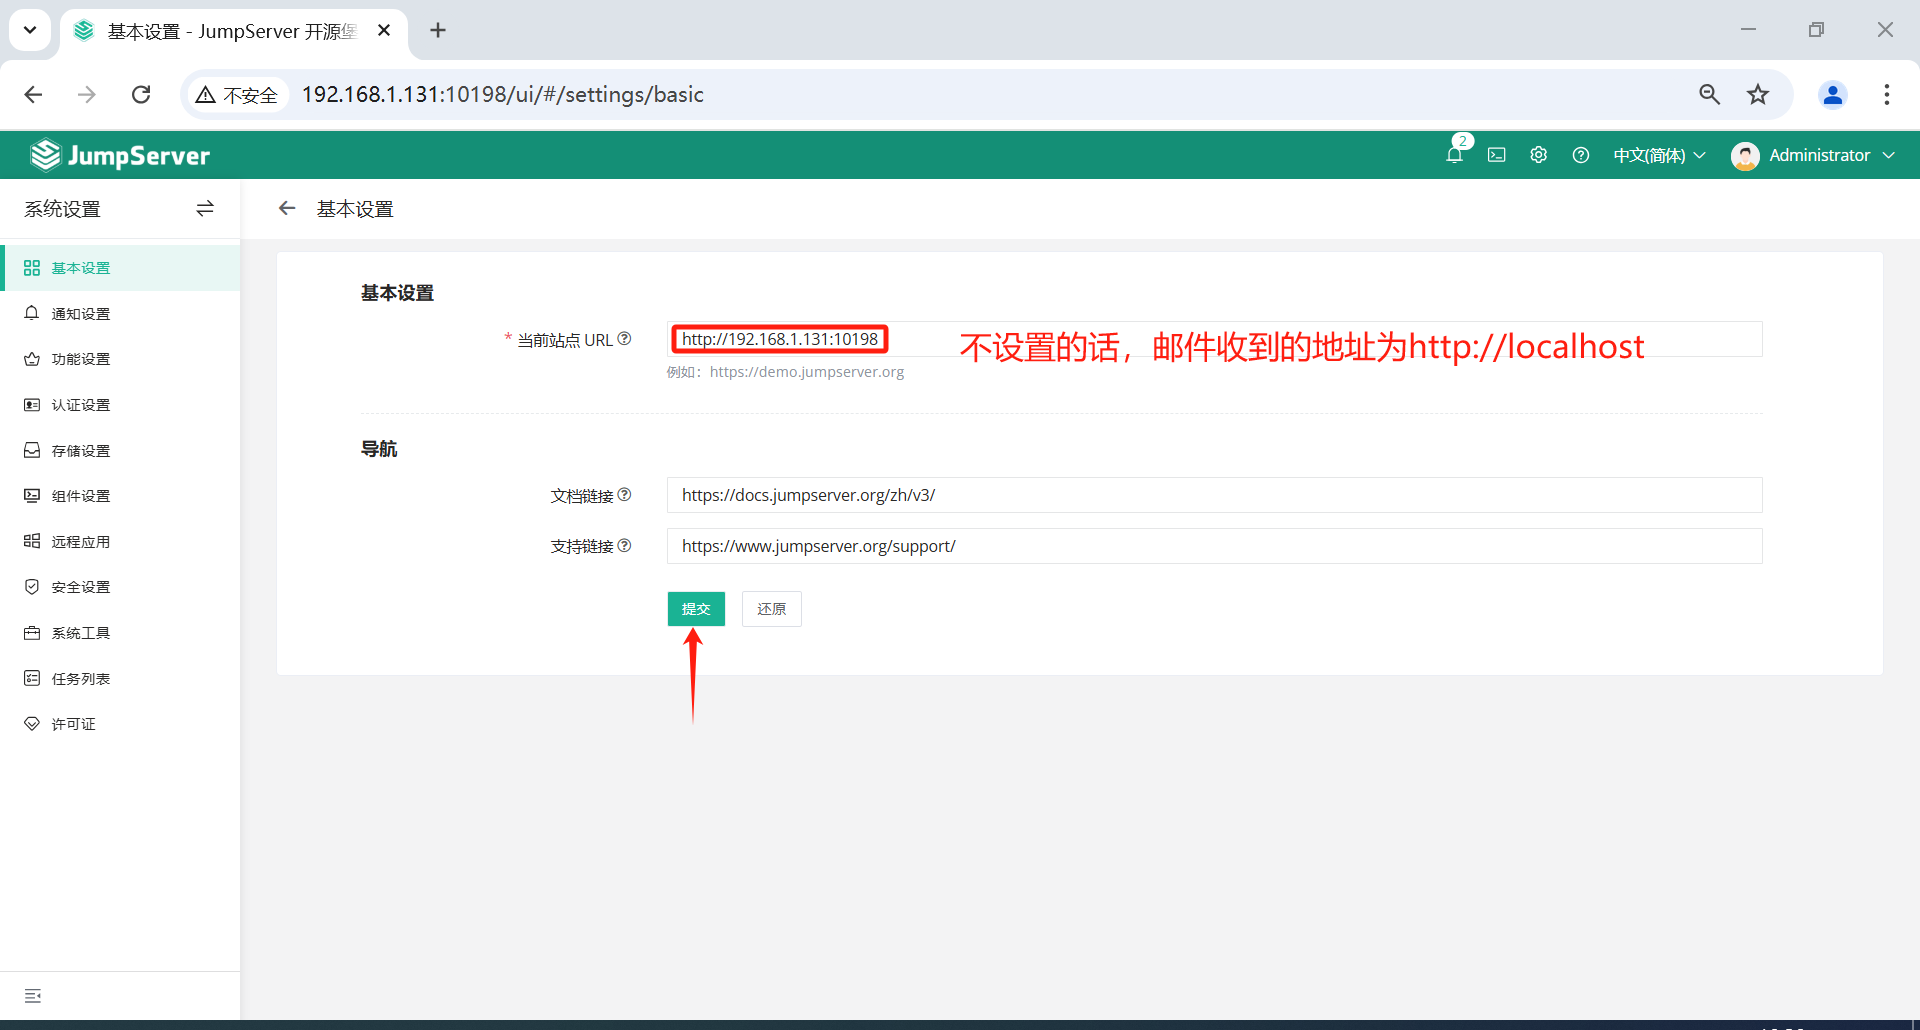1920x1030 pixels.
Task: Focus the browser address bar URL
Action: tap(503, 94)
